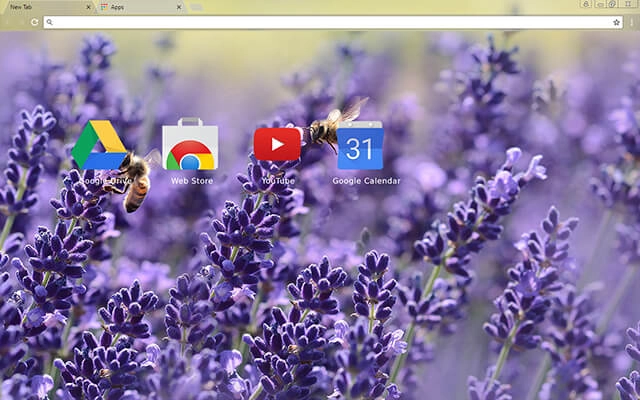
Task: Bookmark this page with the star icon
Action: 616,22
